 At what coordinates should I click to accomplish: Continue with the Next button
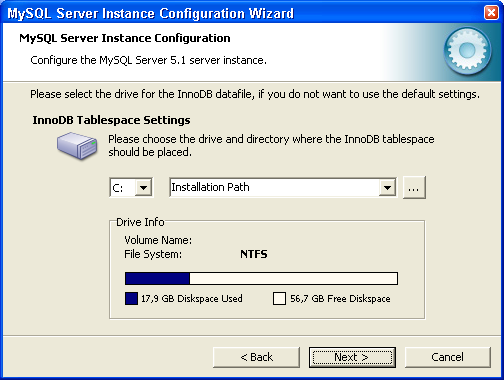tap(352, 357)
